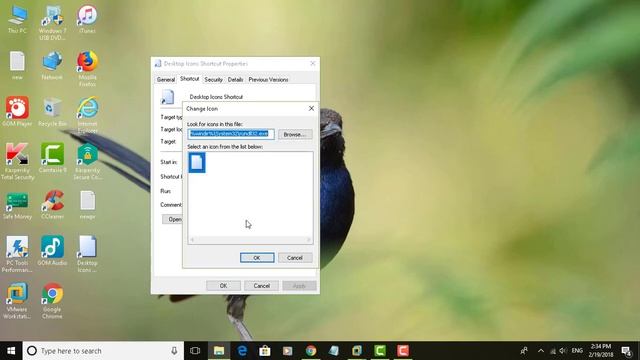640x360 pixels.
Task: Switch to the Security tab in Properties
Action: [x=213, y=80]
